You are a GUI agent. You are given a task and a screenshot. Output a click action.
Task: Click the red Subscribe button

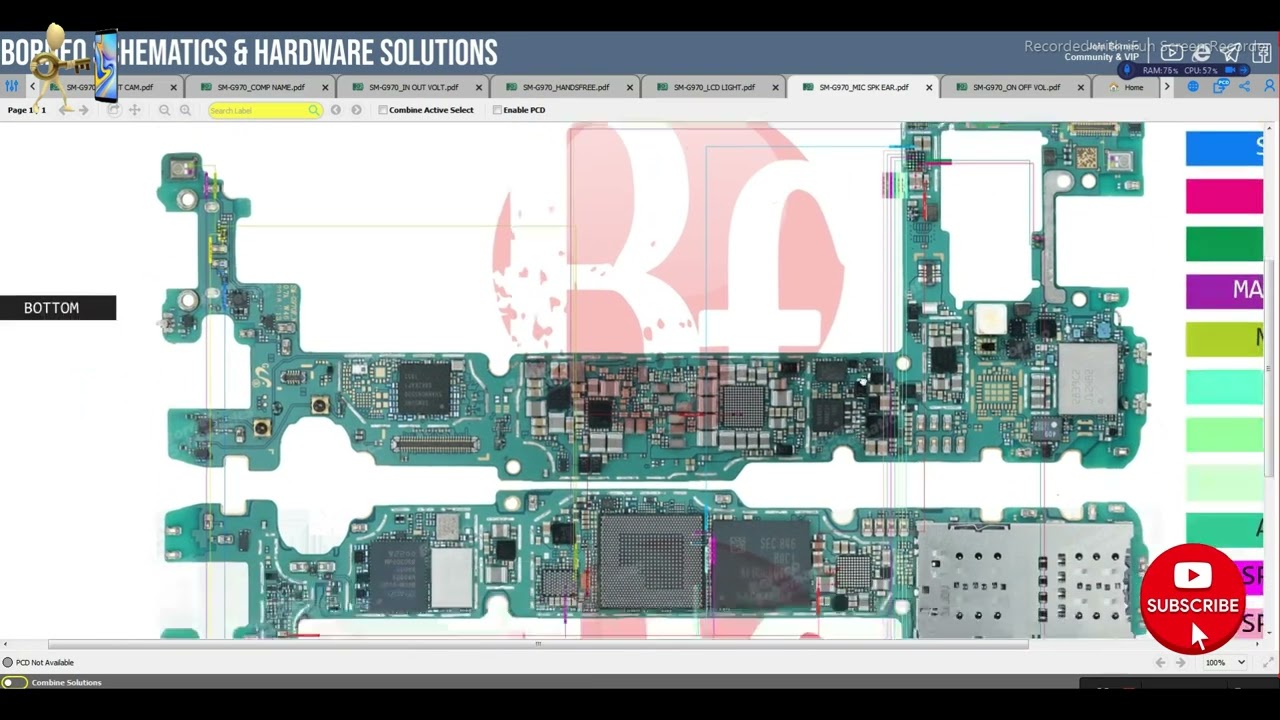1192,597
